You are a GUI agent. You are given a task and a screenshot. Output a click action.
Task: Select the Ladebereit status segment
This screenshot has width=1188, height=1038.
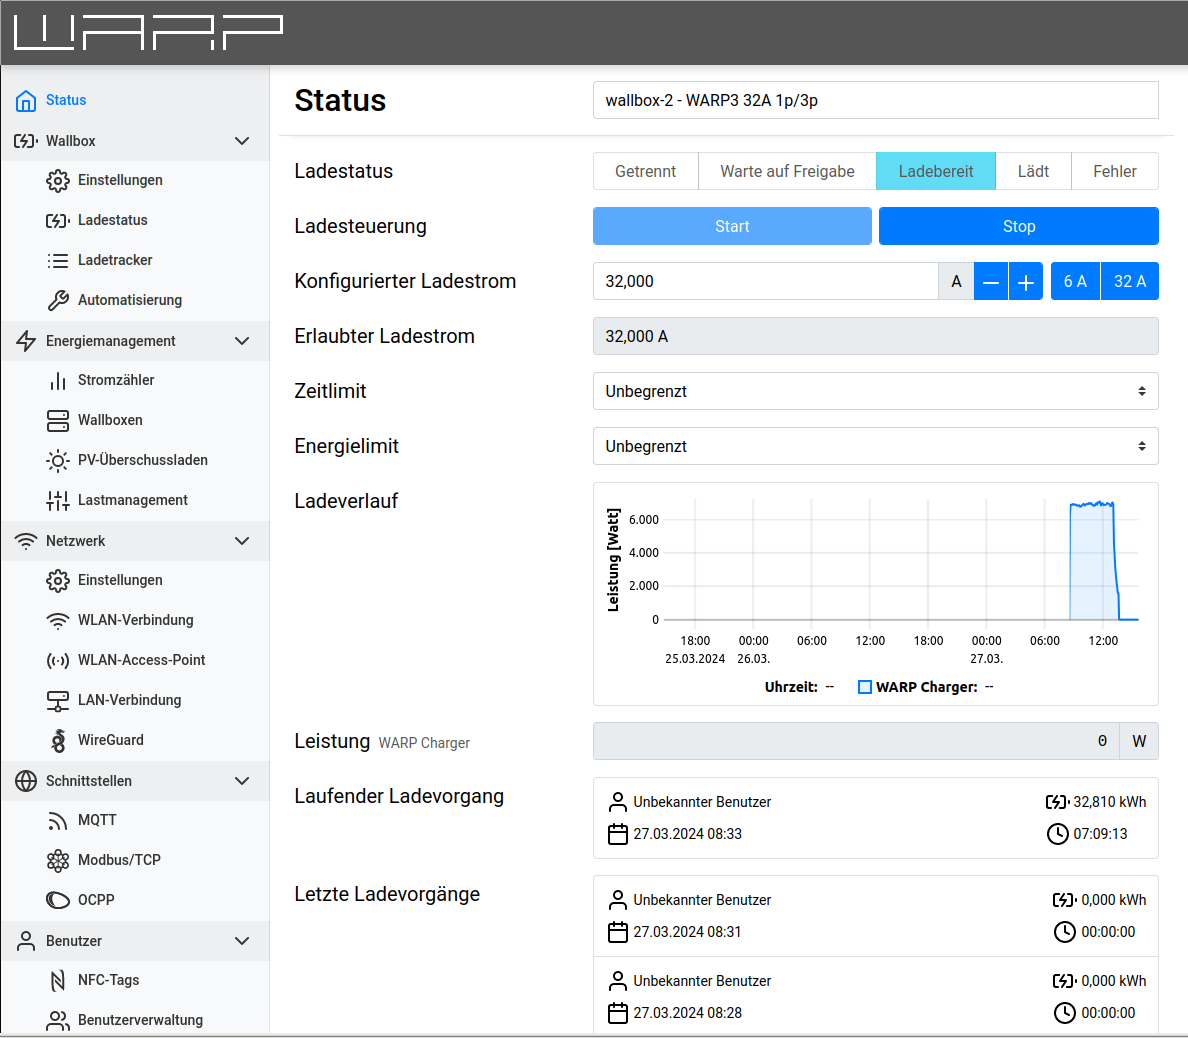click(935, 171)
